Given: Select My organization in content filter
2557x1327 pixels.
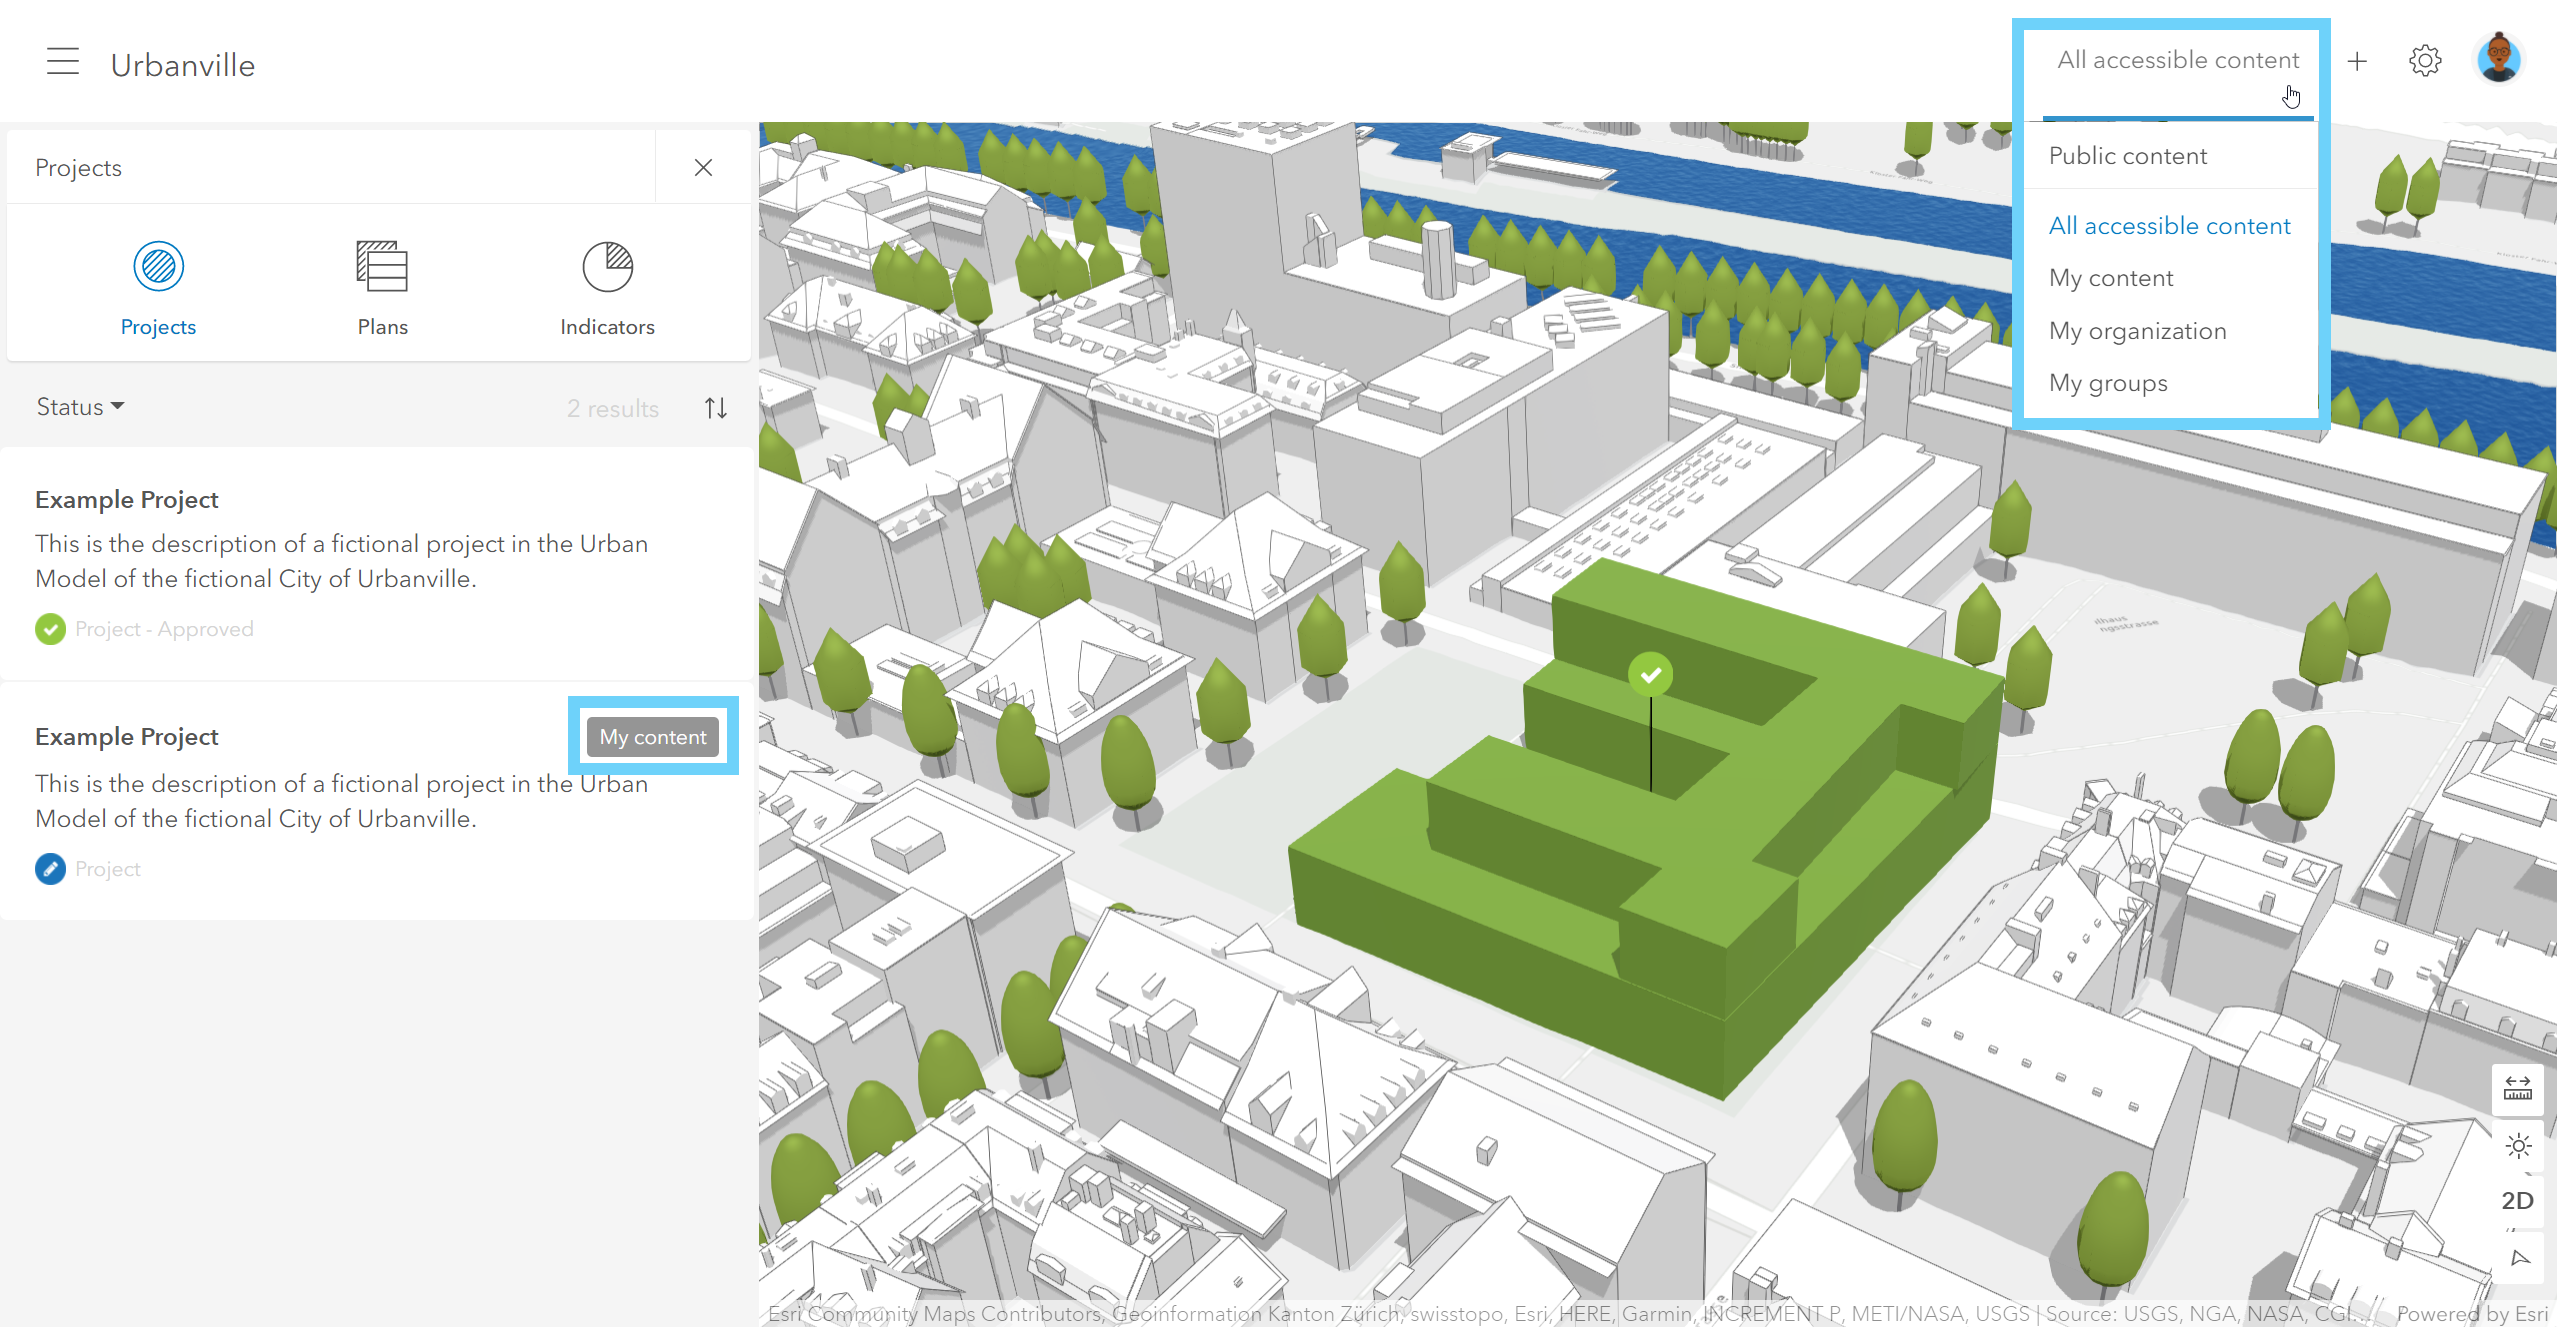Looking at the screenshot, I should pos(2137,331).
